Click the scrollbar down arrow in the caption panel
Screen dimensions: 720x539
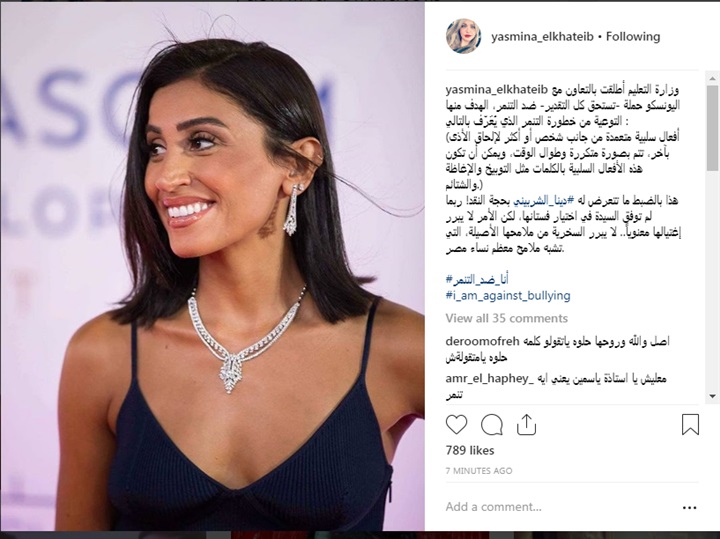[713, 396]
